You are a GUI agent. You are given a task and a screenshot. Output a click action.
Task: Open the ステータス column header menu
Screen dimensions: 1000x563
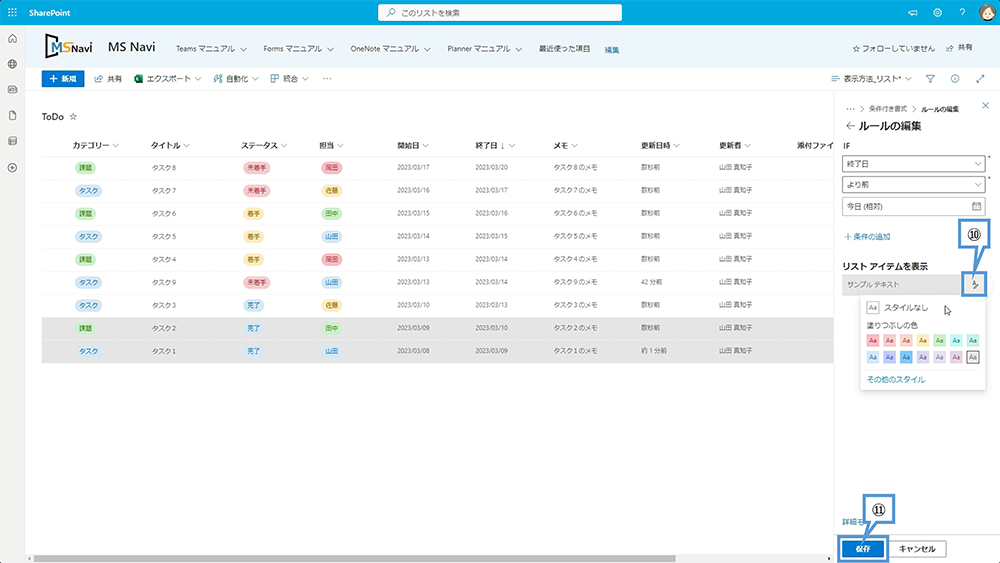(x=264, y=145)
